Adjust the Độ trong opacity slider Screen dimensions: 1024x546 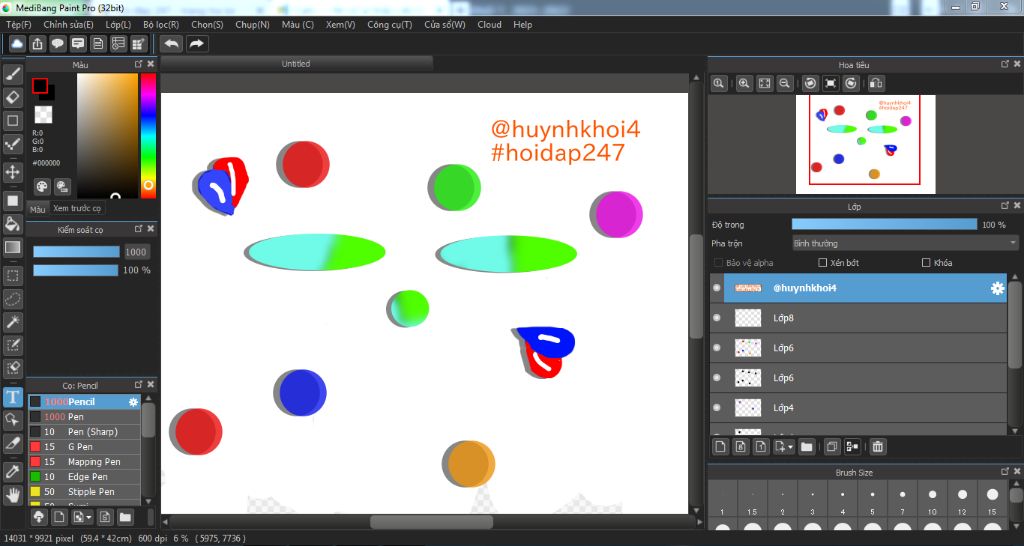pyautogui.click(x=884, y=225)
